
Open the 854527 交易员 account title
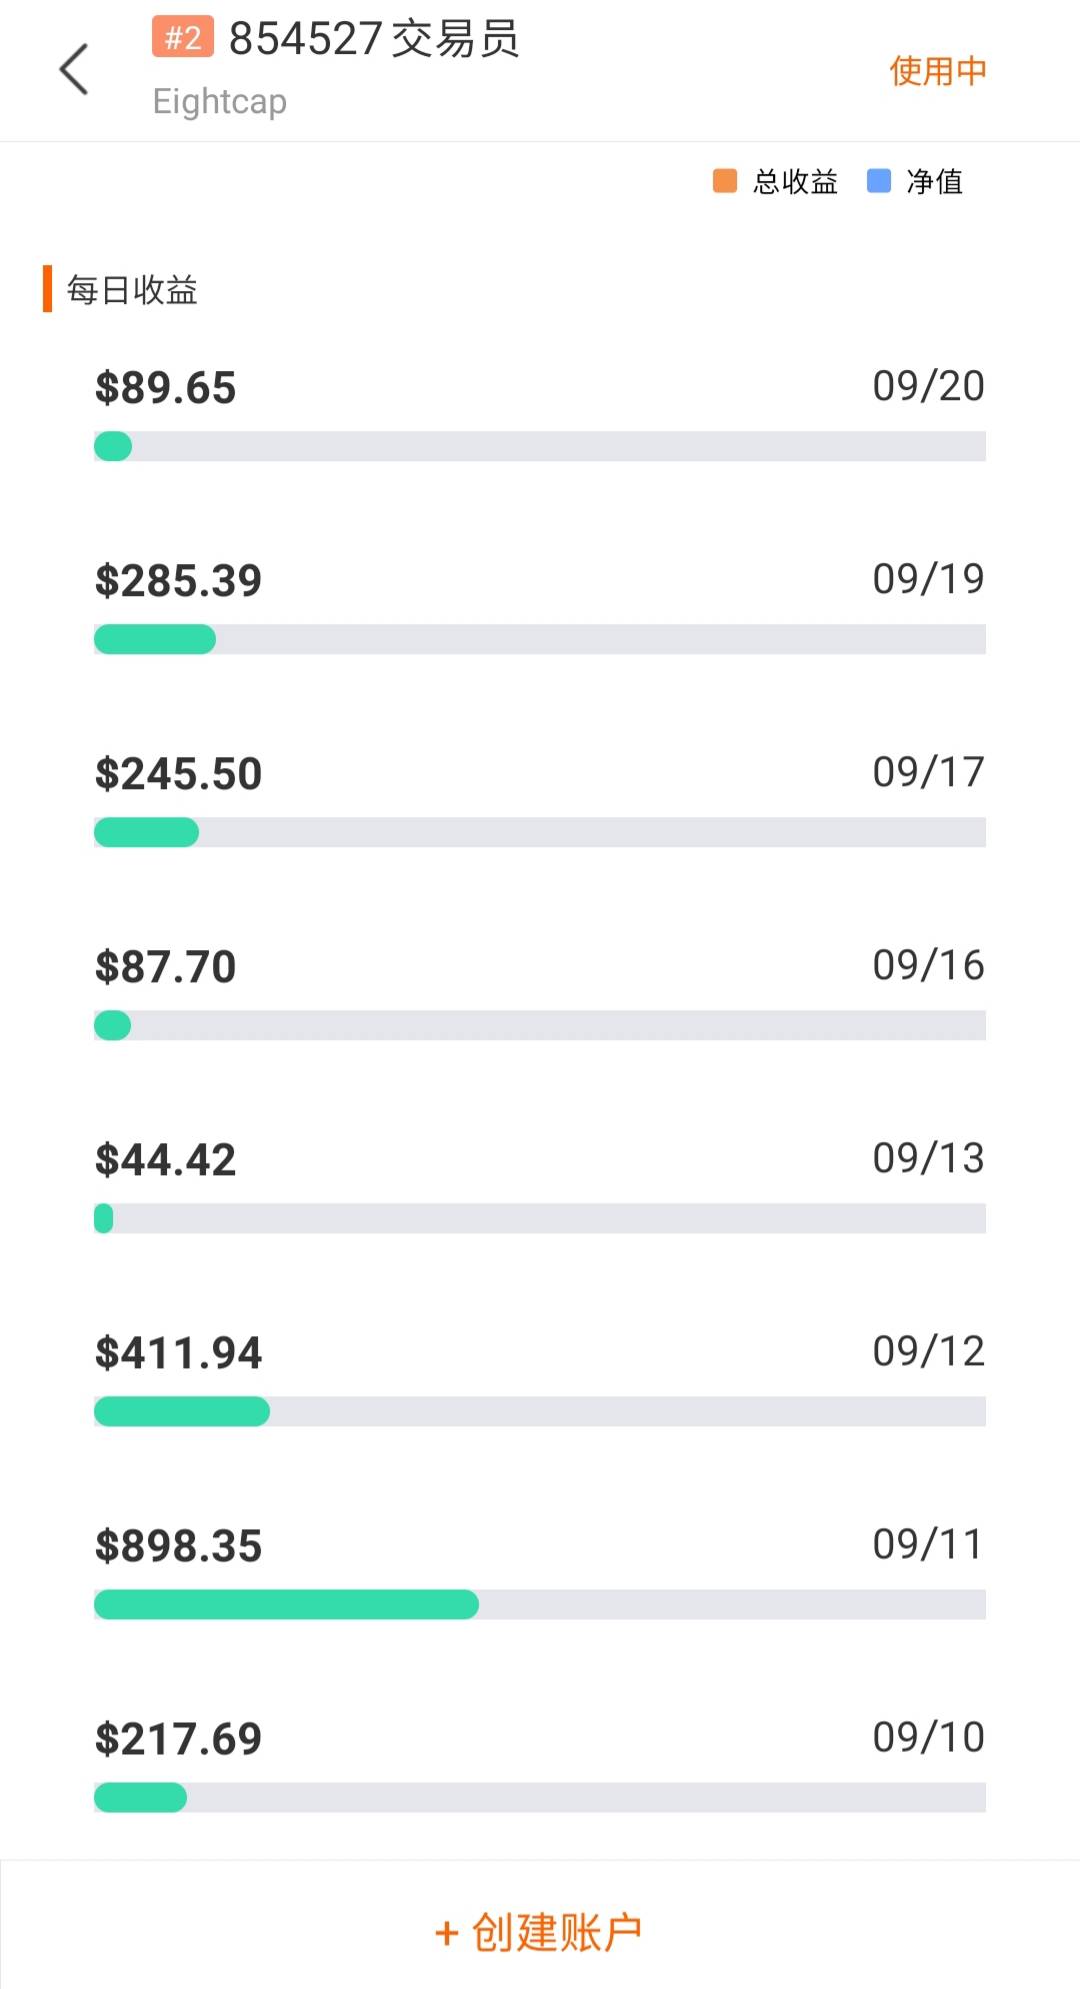coord(374,40)
